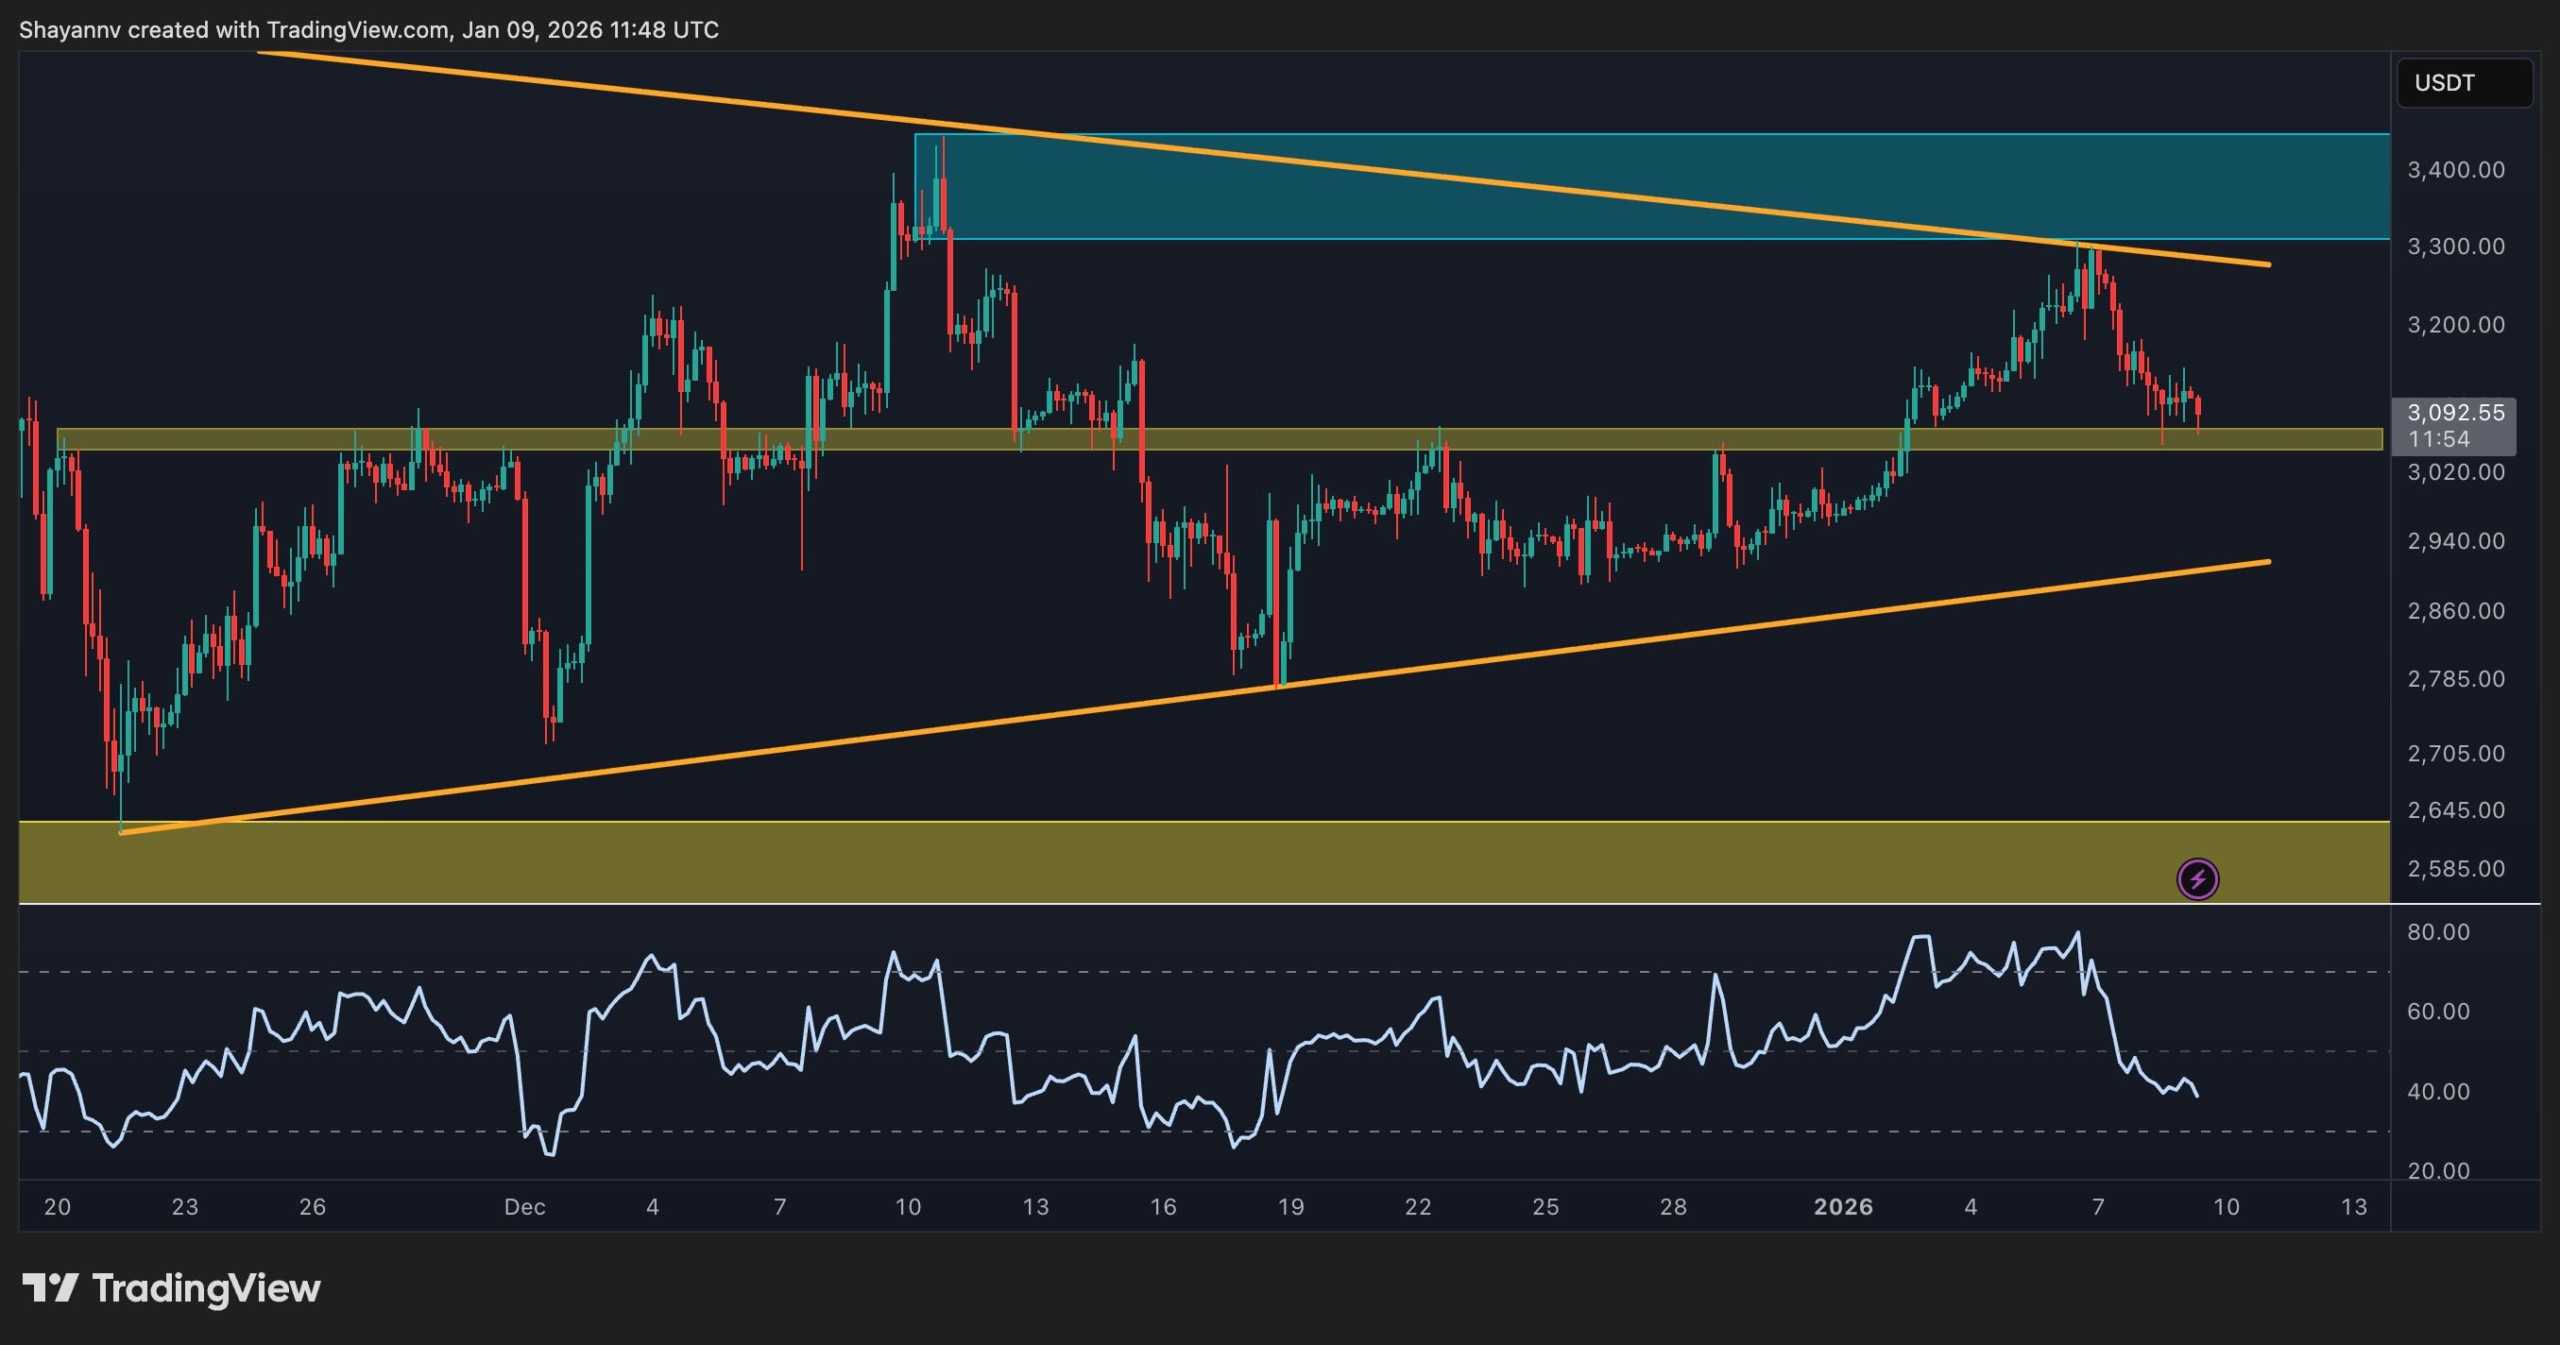This screenshot has height=1345, width=2560.
Task: Click the header attribution text by Shayannv
Action: [368, 30]
